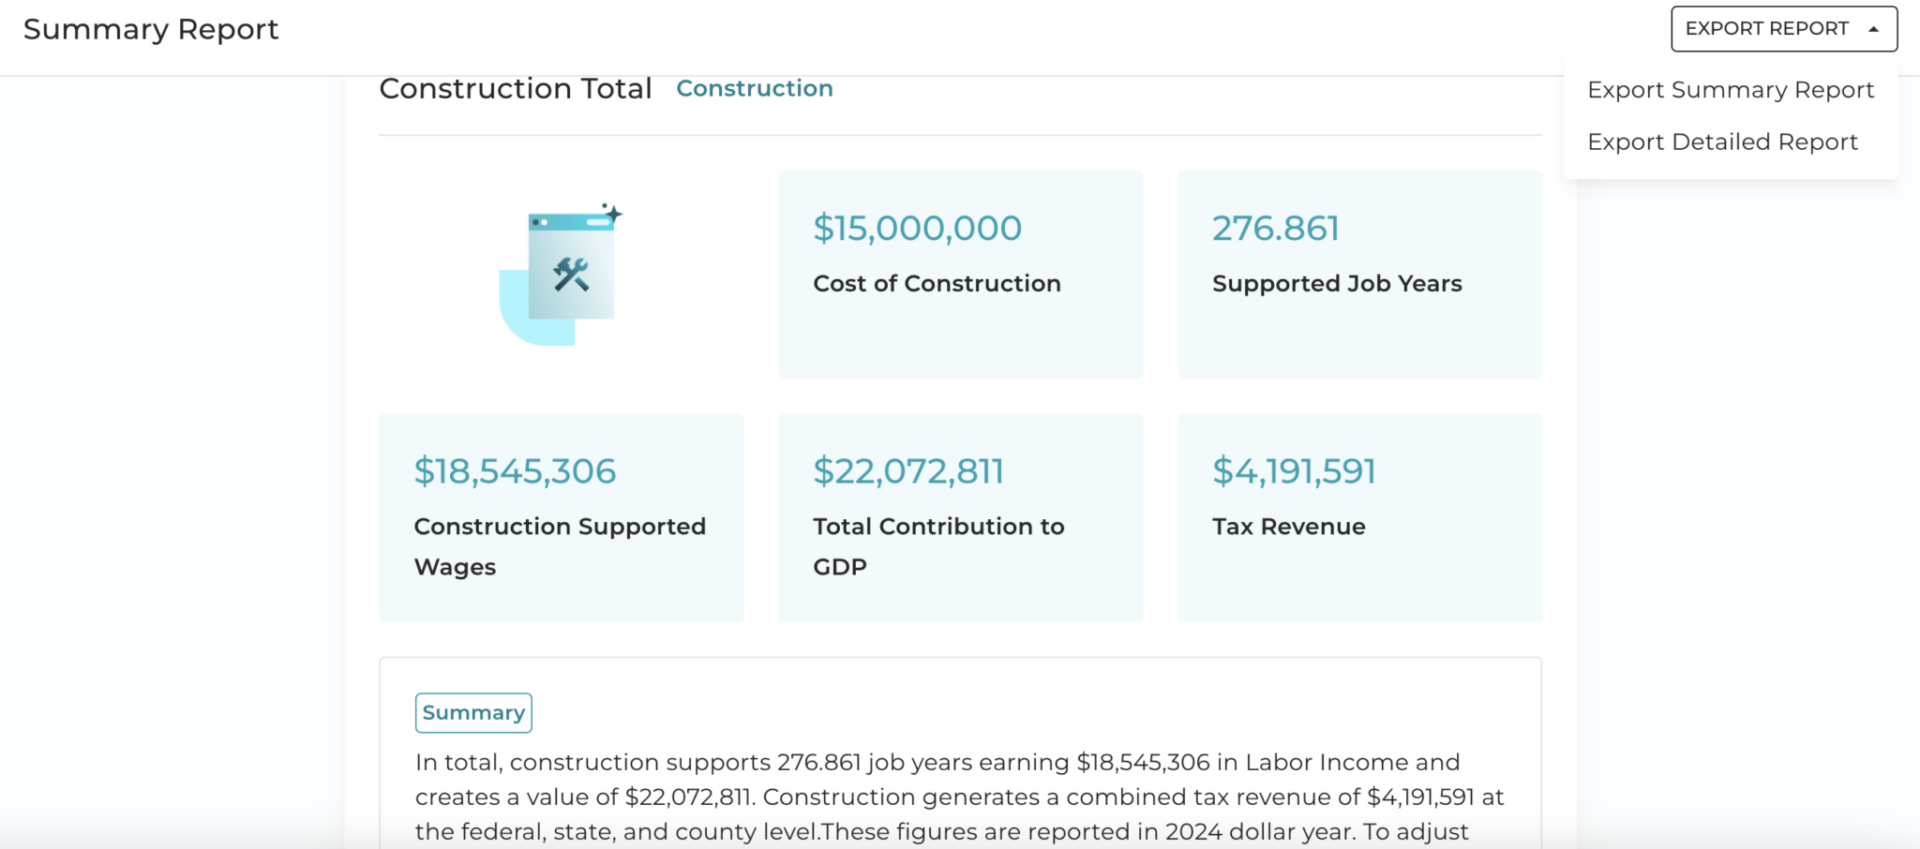Select the Total Contribution to GDP card
1920x849 pixels.
pos(960,518)
